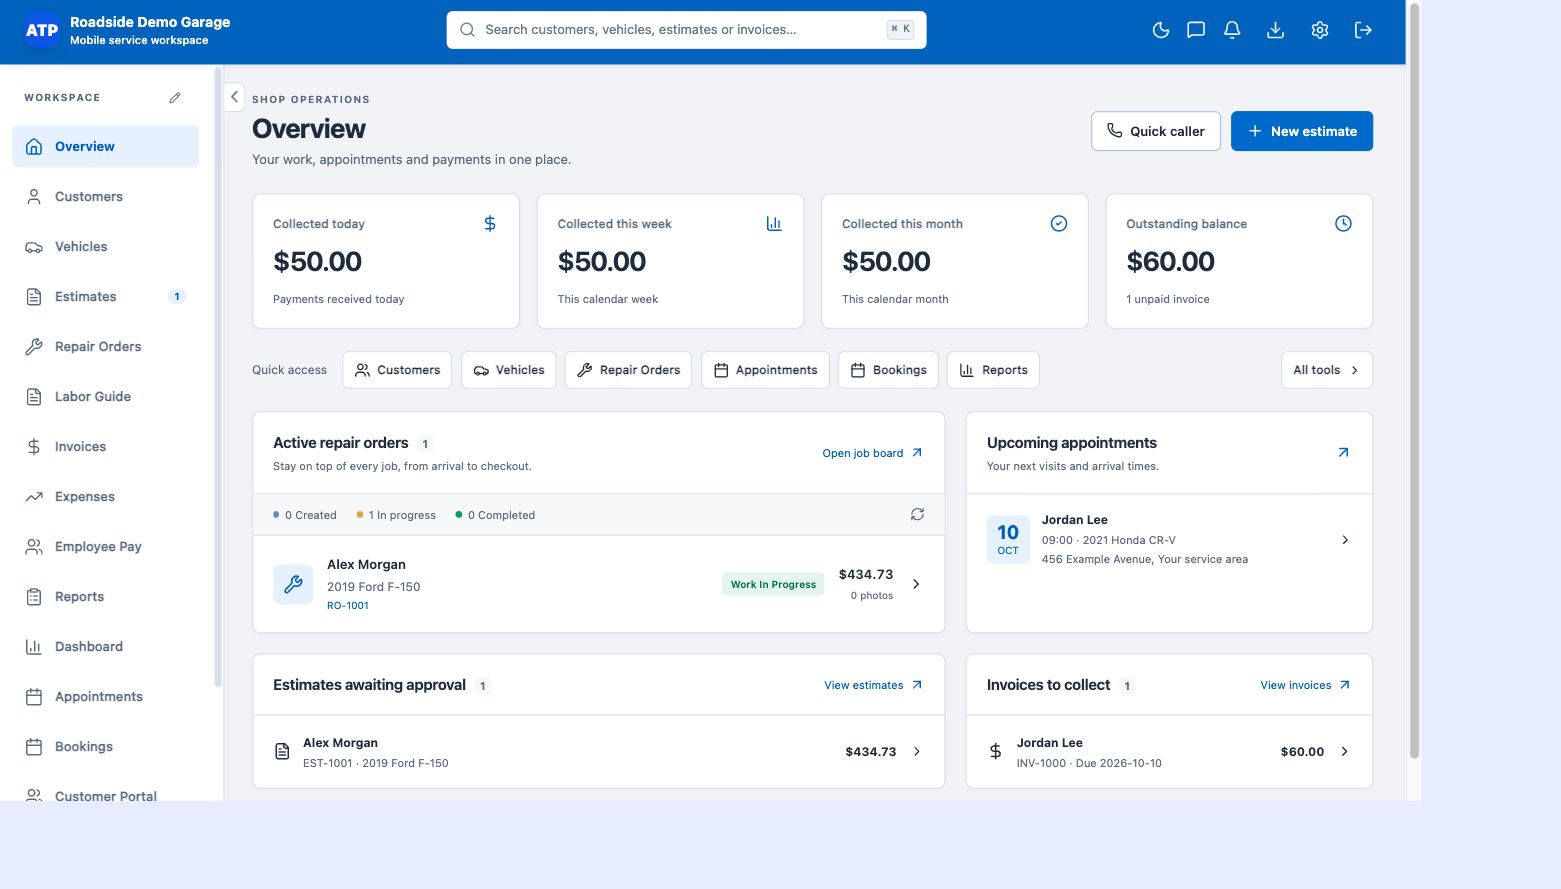
Task: Click View estimates link
Action: (x=873, y=685)
